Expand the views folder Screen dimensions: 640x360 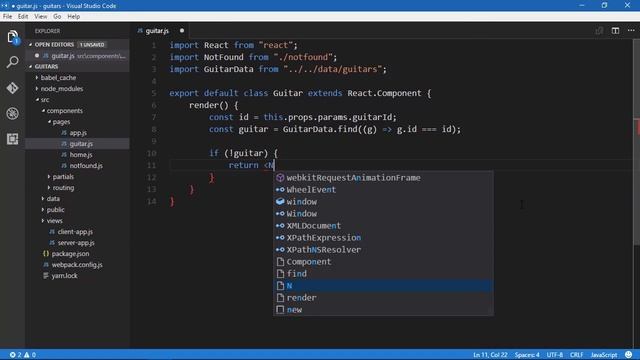54,221
